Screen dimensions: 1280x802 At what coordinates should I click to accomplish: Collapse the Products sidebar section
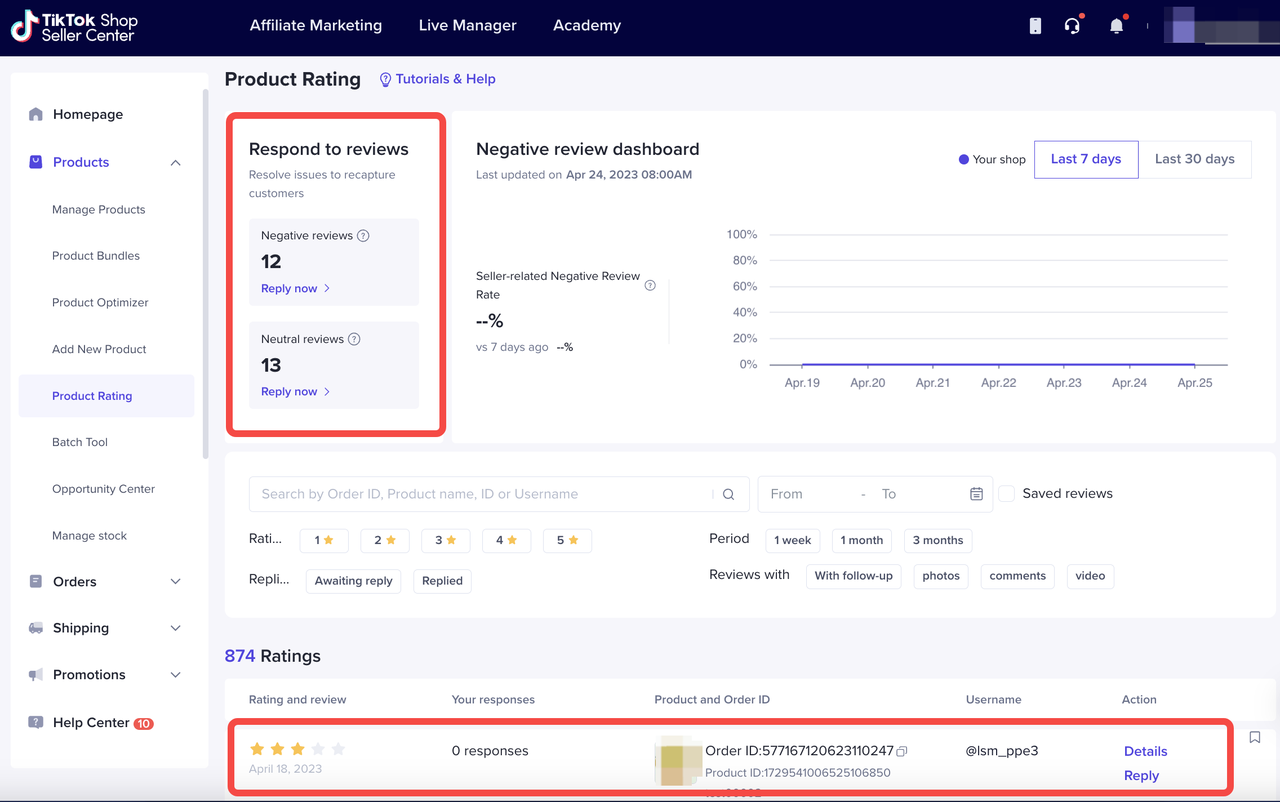pyautogui.click(x=176, y=163)
